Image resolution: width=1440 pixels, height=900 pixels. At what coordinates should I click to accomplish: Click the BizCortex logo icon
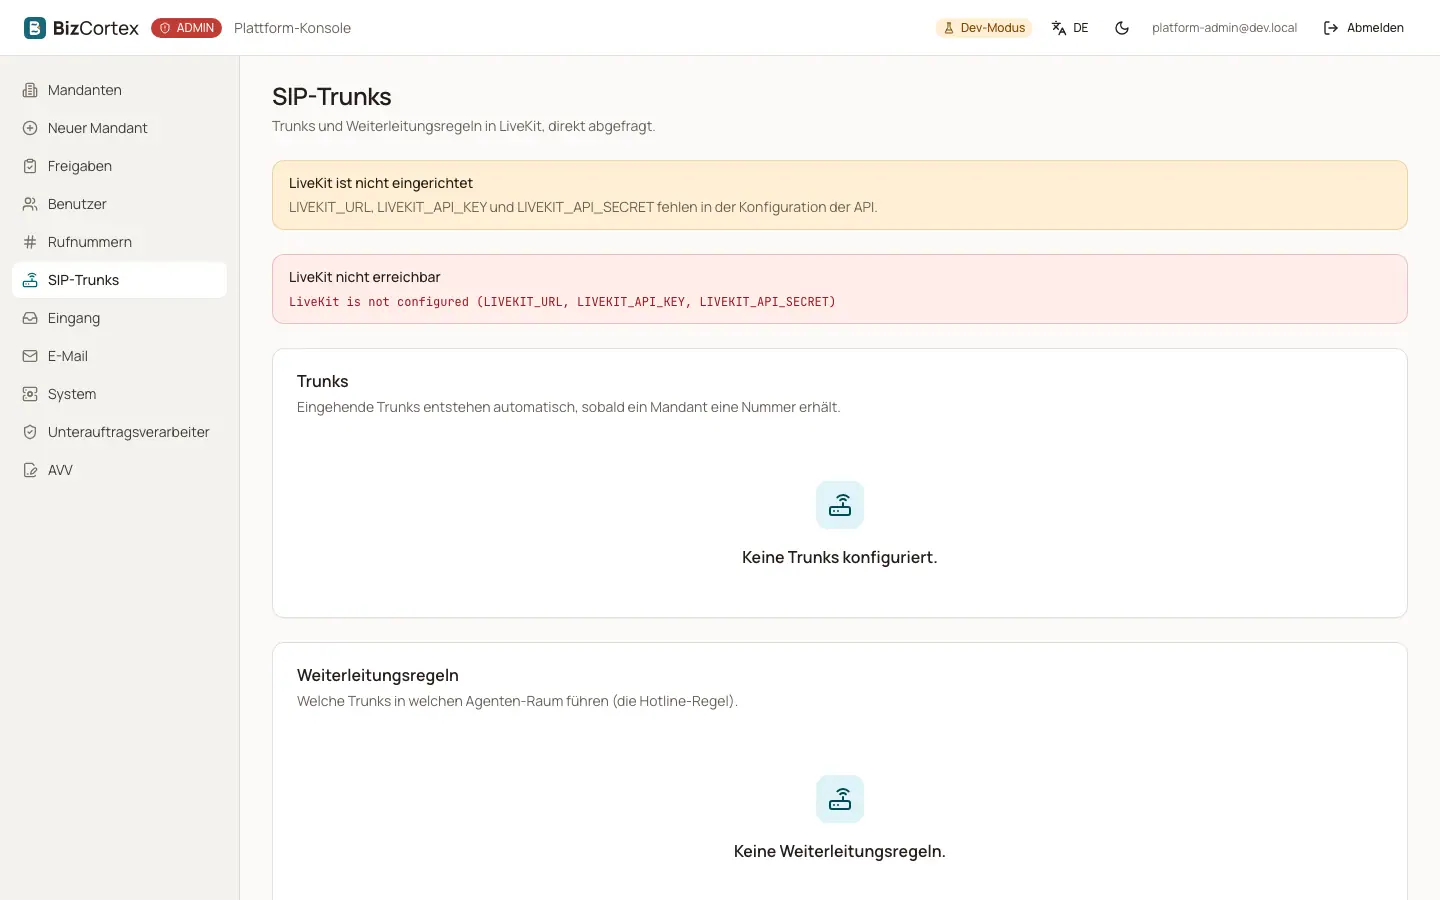[35, 28]
